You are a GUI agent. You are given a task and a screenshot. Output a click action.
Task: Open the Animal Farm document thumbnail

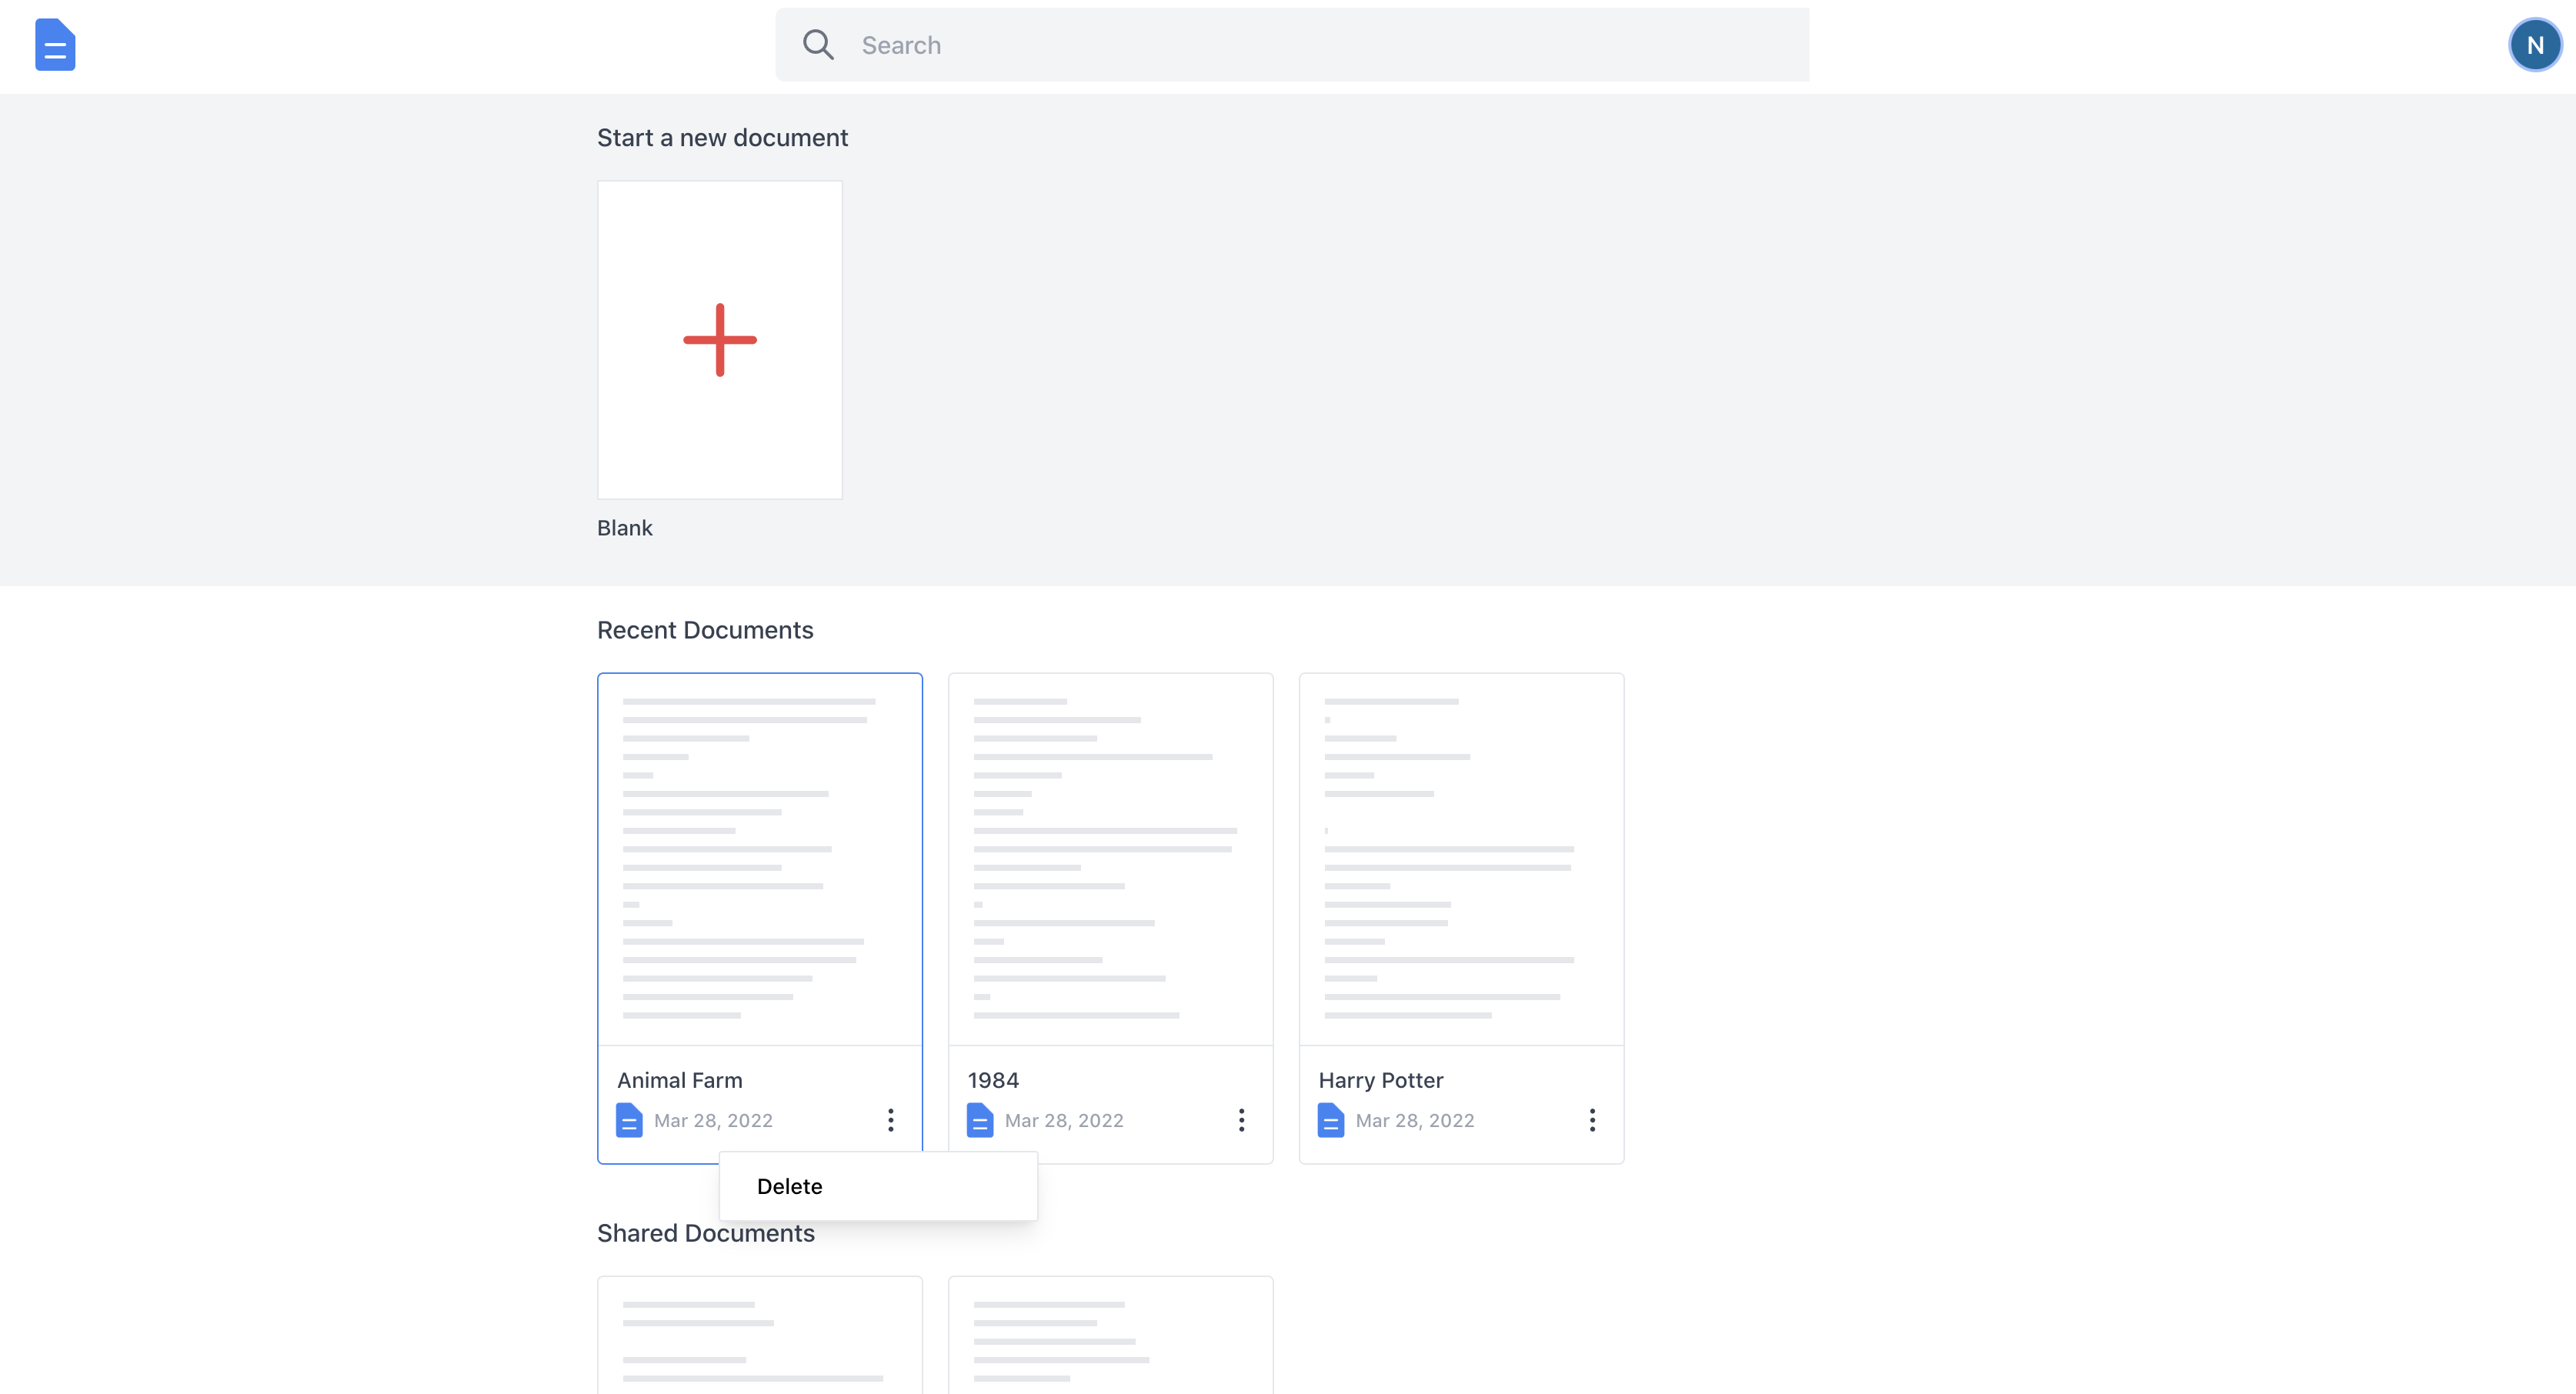pos(759,859)
